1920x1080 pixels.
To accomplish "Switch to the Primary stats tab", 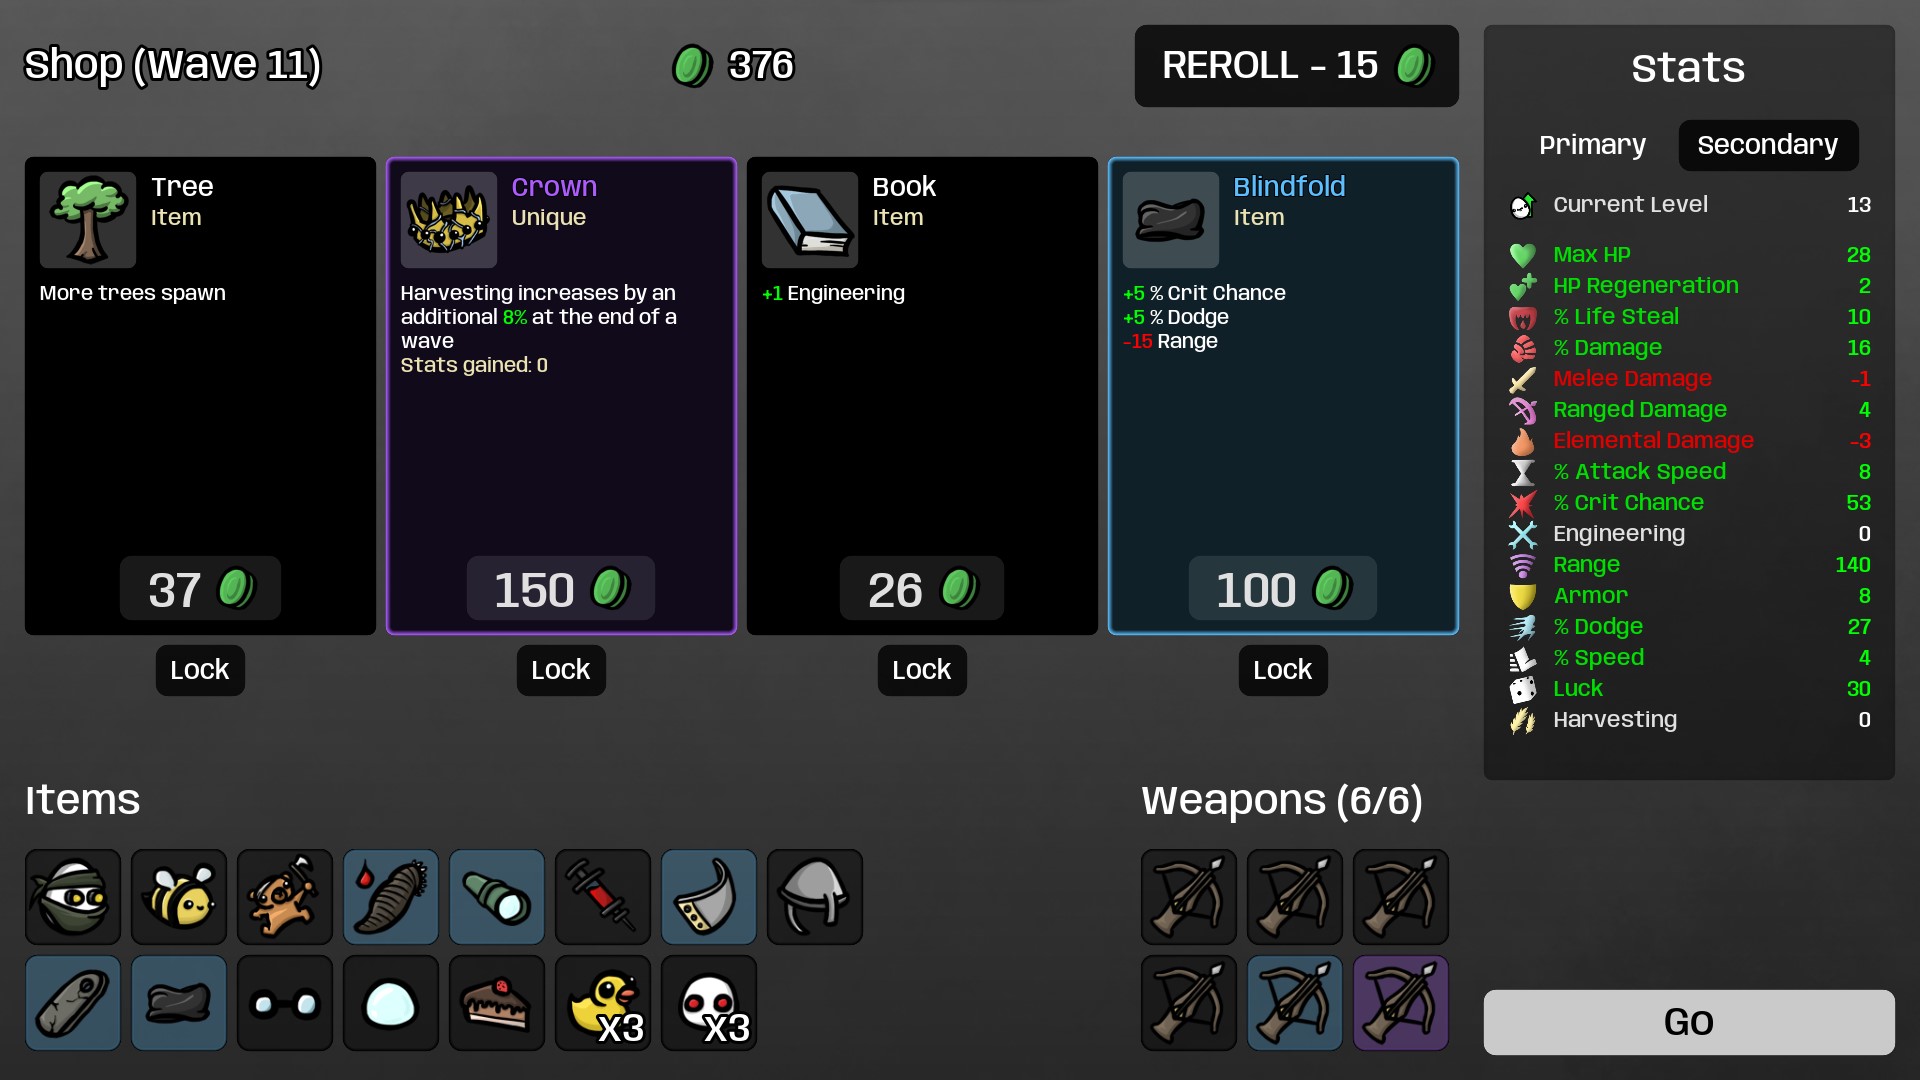I will pos(1592,145).
